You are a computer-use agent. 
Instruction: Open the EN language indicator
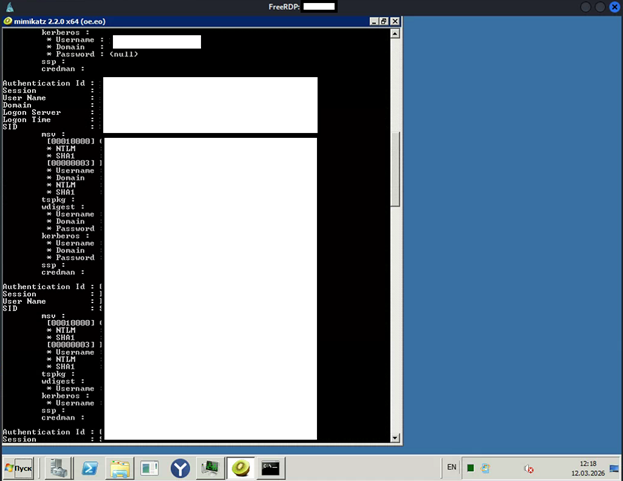[452, 467]
